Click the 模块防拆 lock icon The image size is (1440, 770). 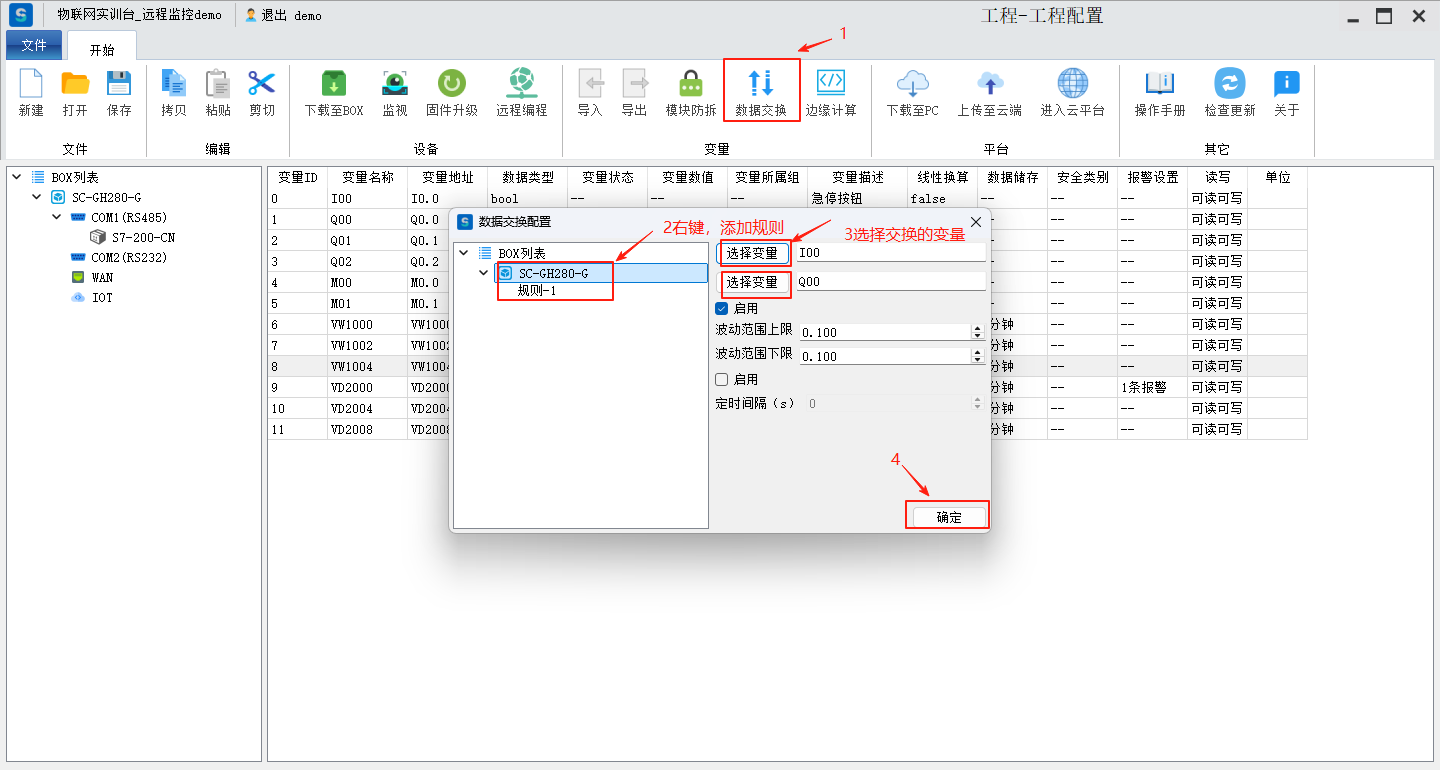click(x=691, y=92)
